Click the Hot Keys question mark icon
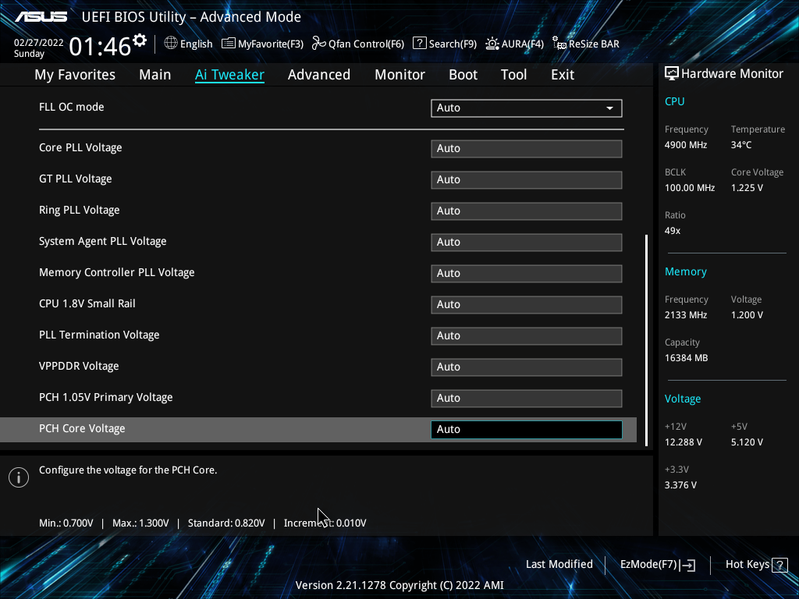This screenshot has width=799, height=599. (780, 565)
